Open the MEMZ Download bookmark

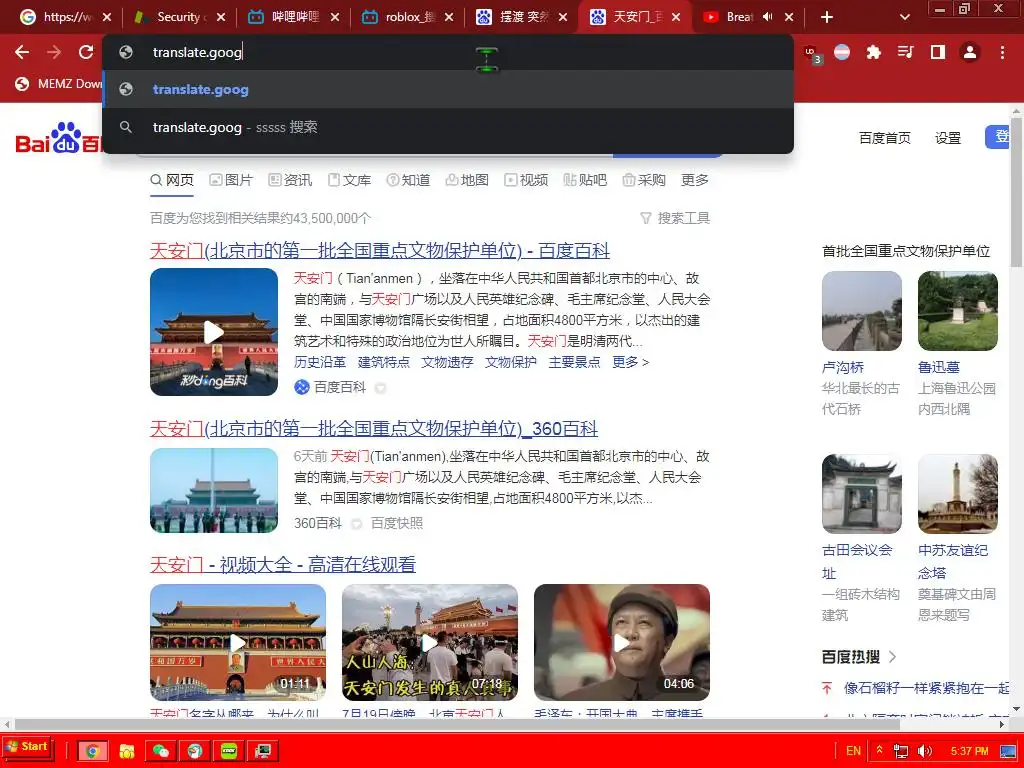pos(59,84)
